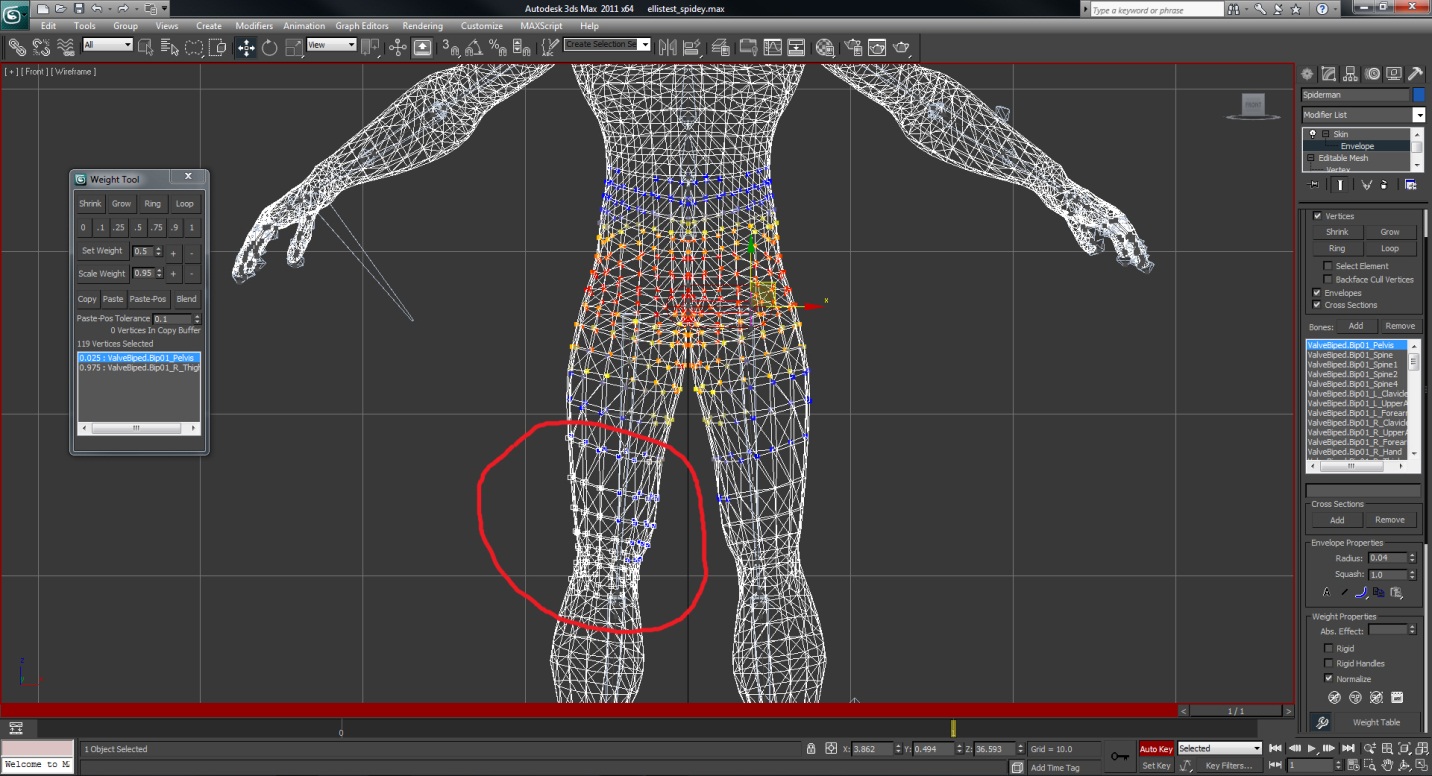Viewport: 1432px width, 776px height.
Task: Open the Motion command panel tab
Action: (1373, 74)
